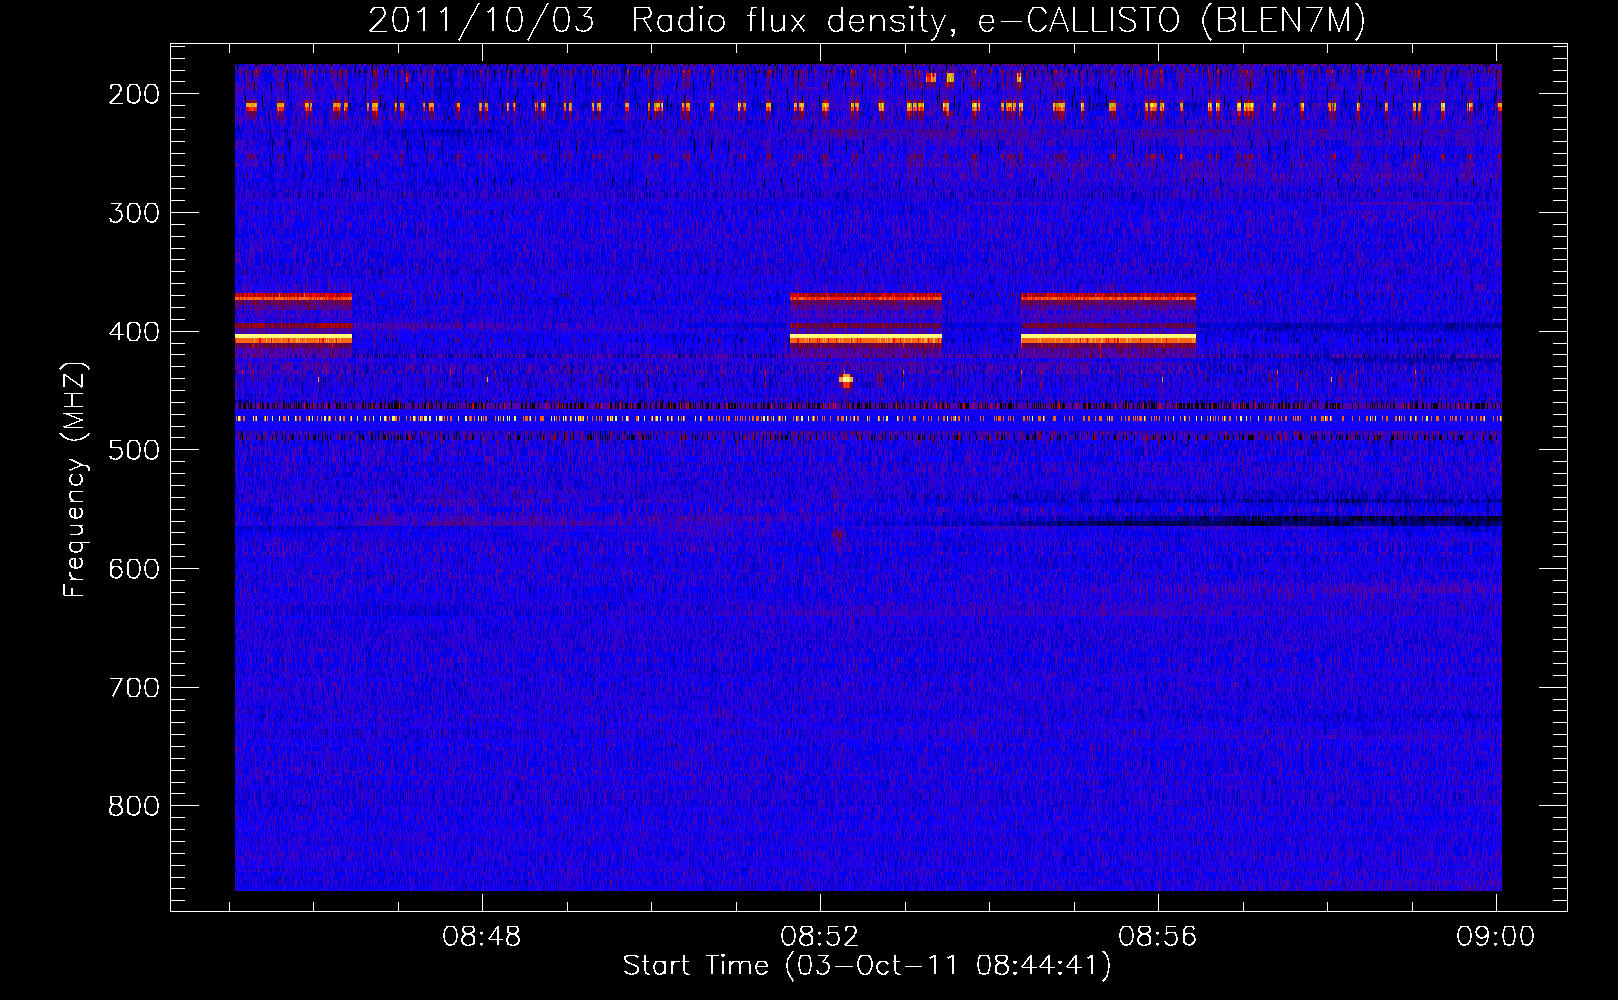Click the plot title "2011/10/03 Radio flux density, e-CALLISTO (BLEN7M)"
Screen dimensions: 1618x1000
(867, 20)
